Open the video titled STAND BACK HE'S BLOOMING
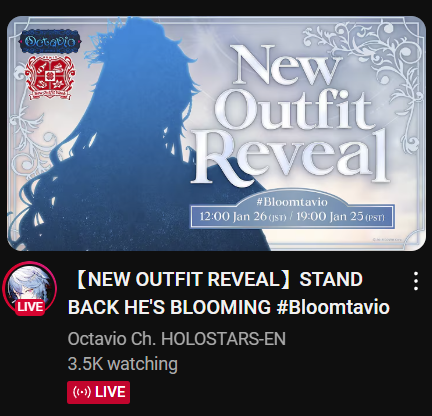432x416 pixels. 228,293
